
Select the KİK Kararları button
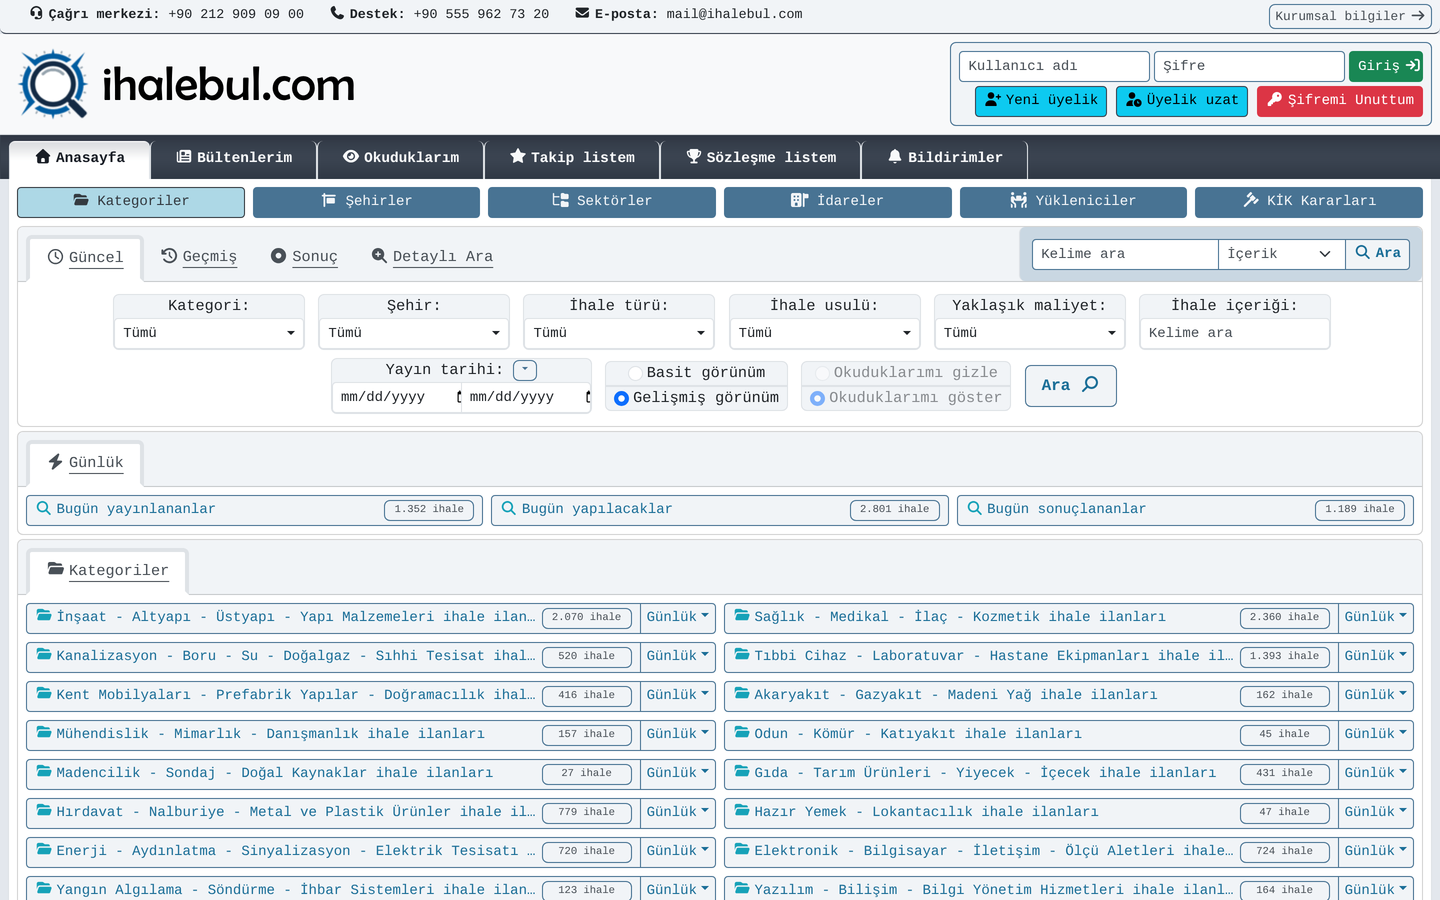tap(1309, 202)
